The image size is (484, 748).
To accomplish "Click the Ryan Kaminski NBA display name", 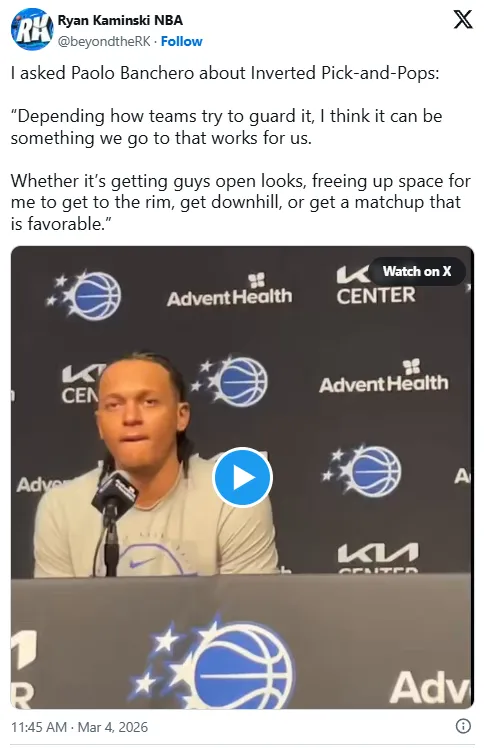I will (x=120, y=21).
